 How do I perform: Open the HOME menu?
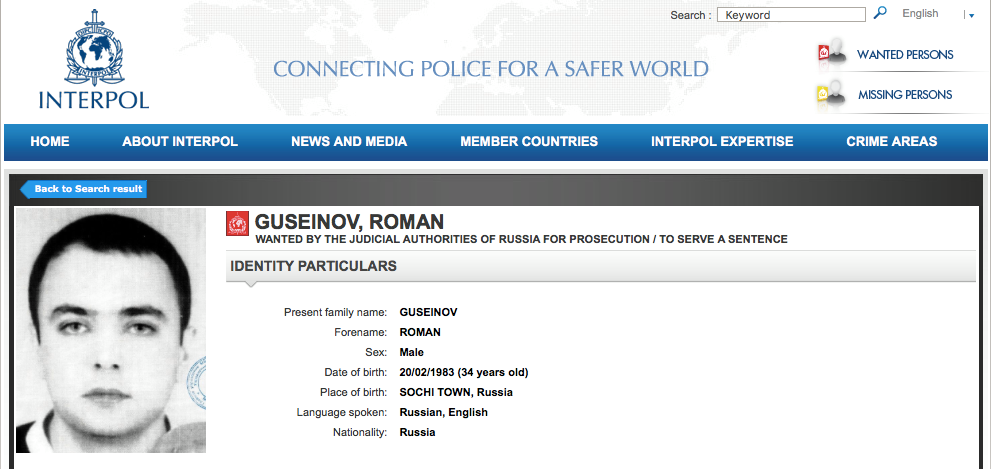pyautogui.click(x=50, y=142)
